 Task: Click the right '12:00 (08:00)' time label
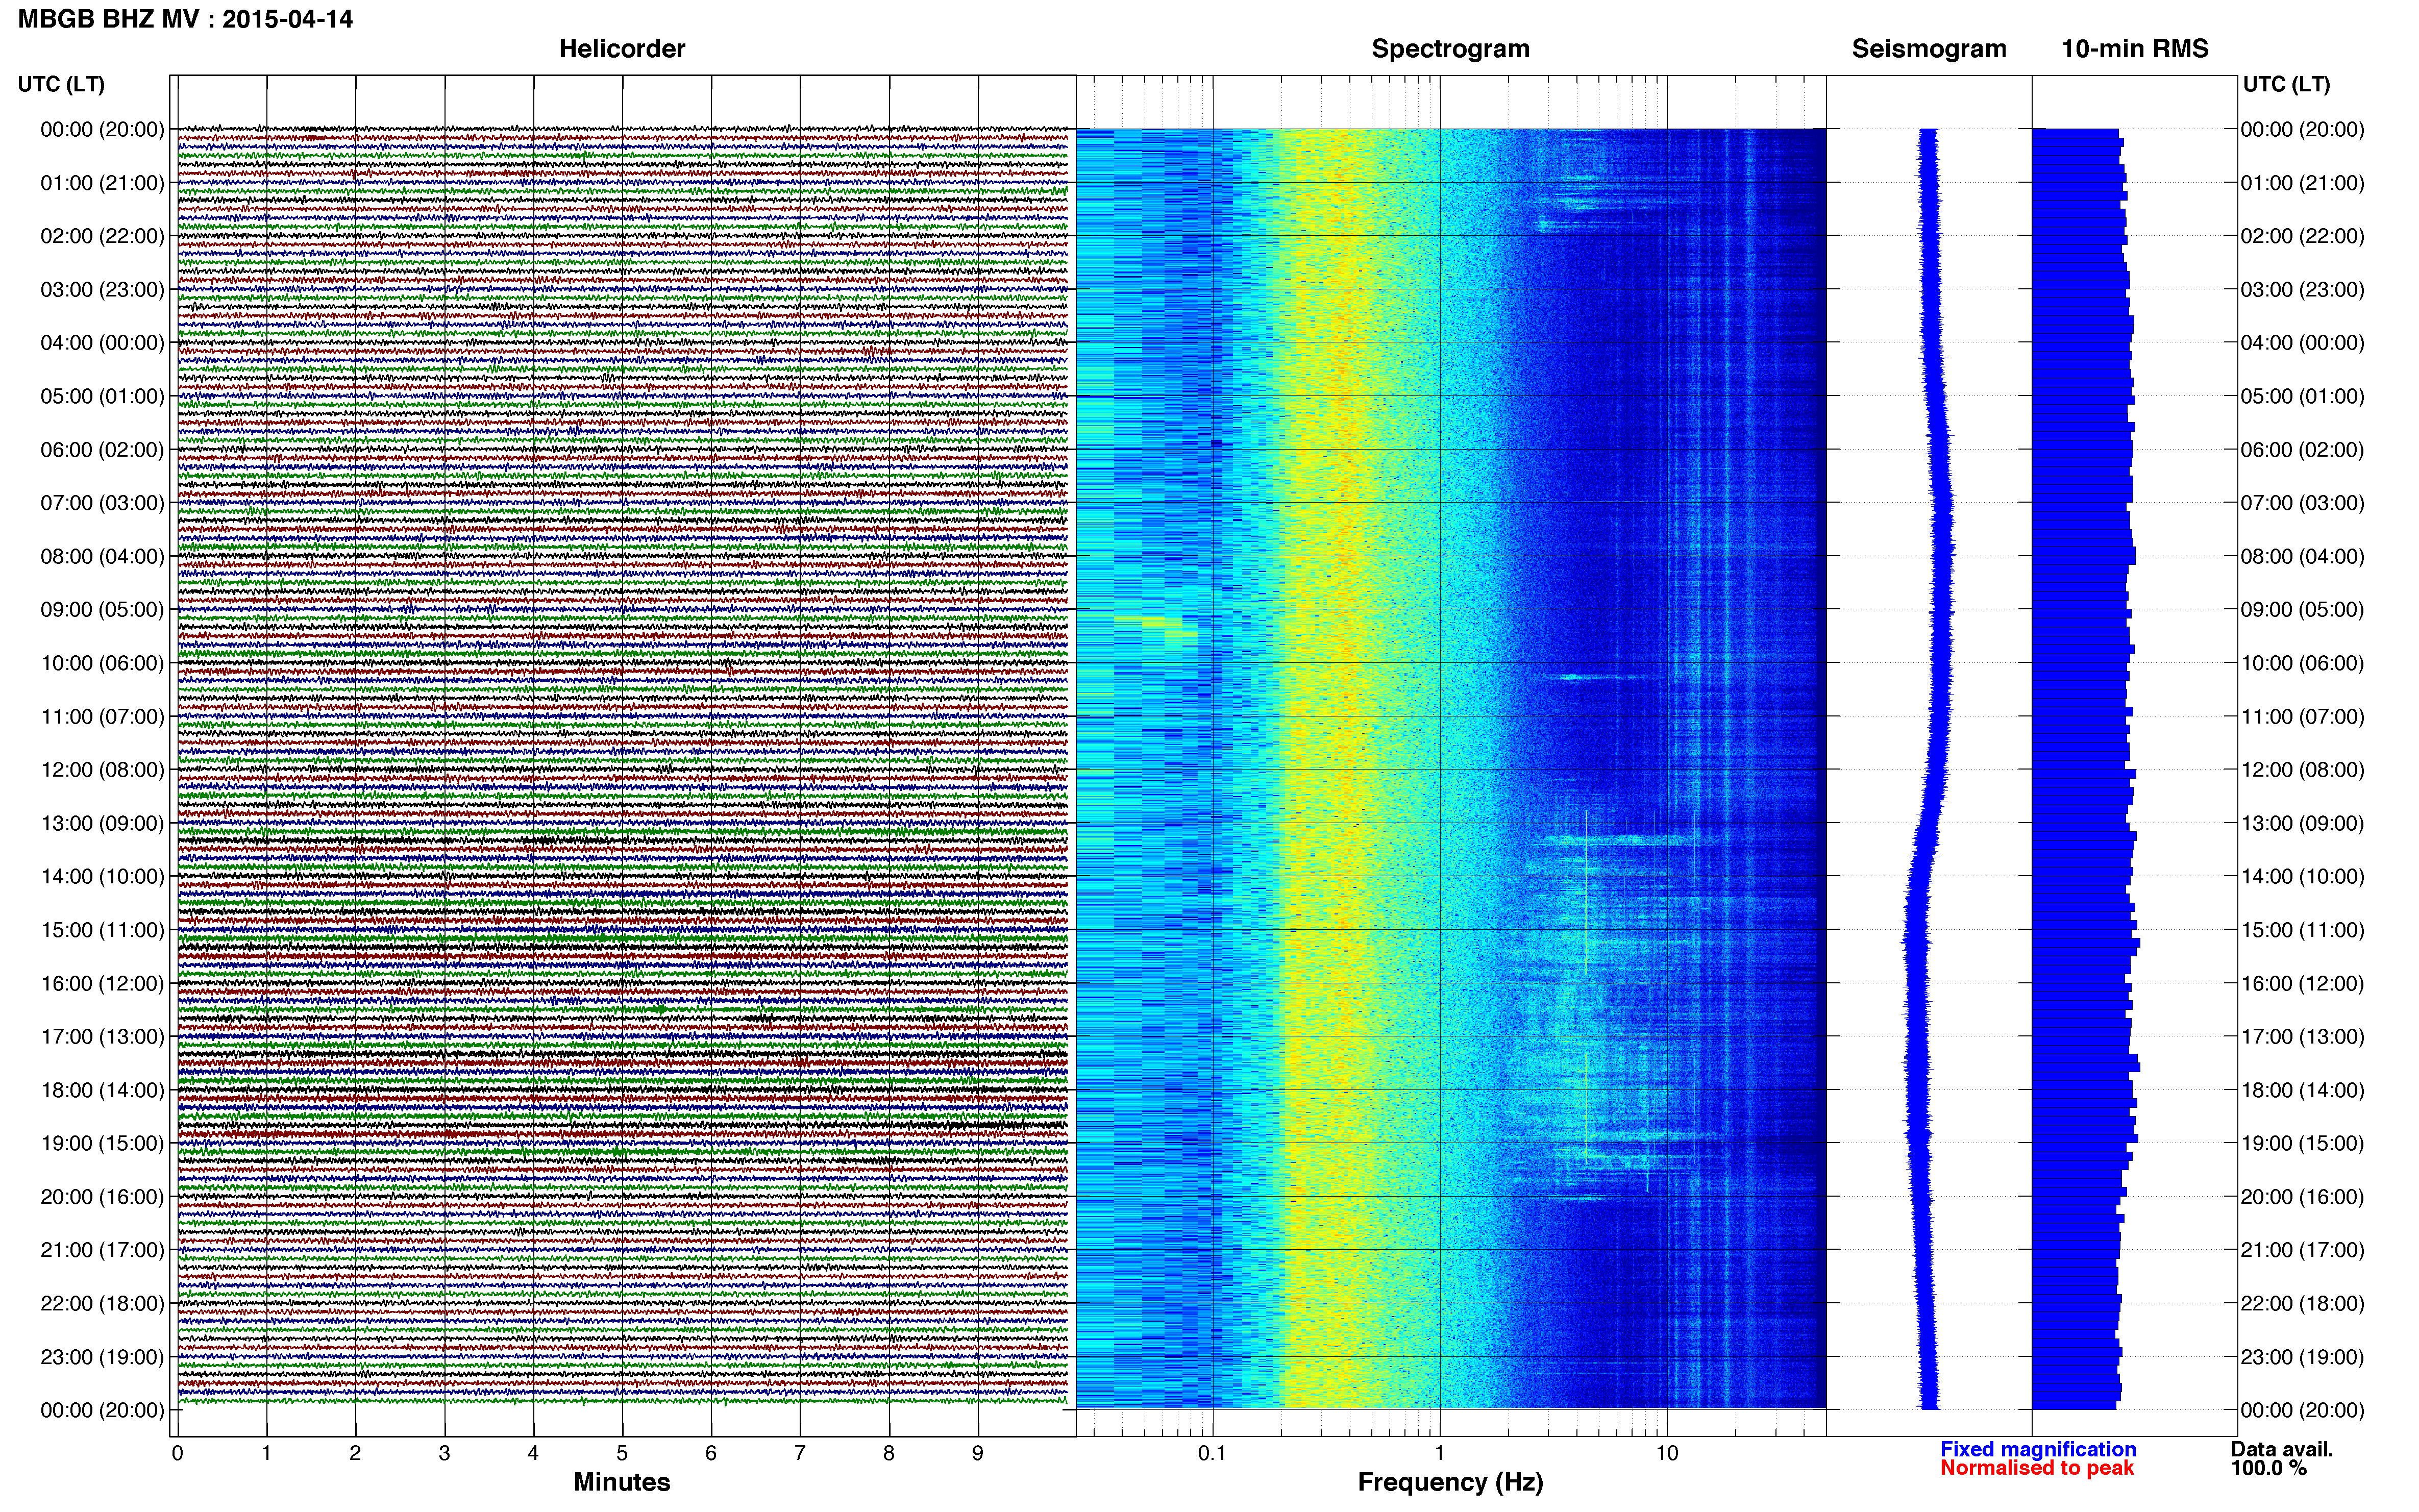2302,770
